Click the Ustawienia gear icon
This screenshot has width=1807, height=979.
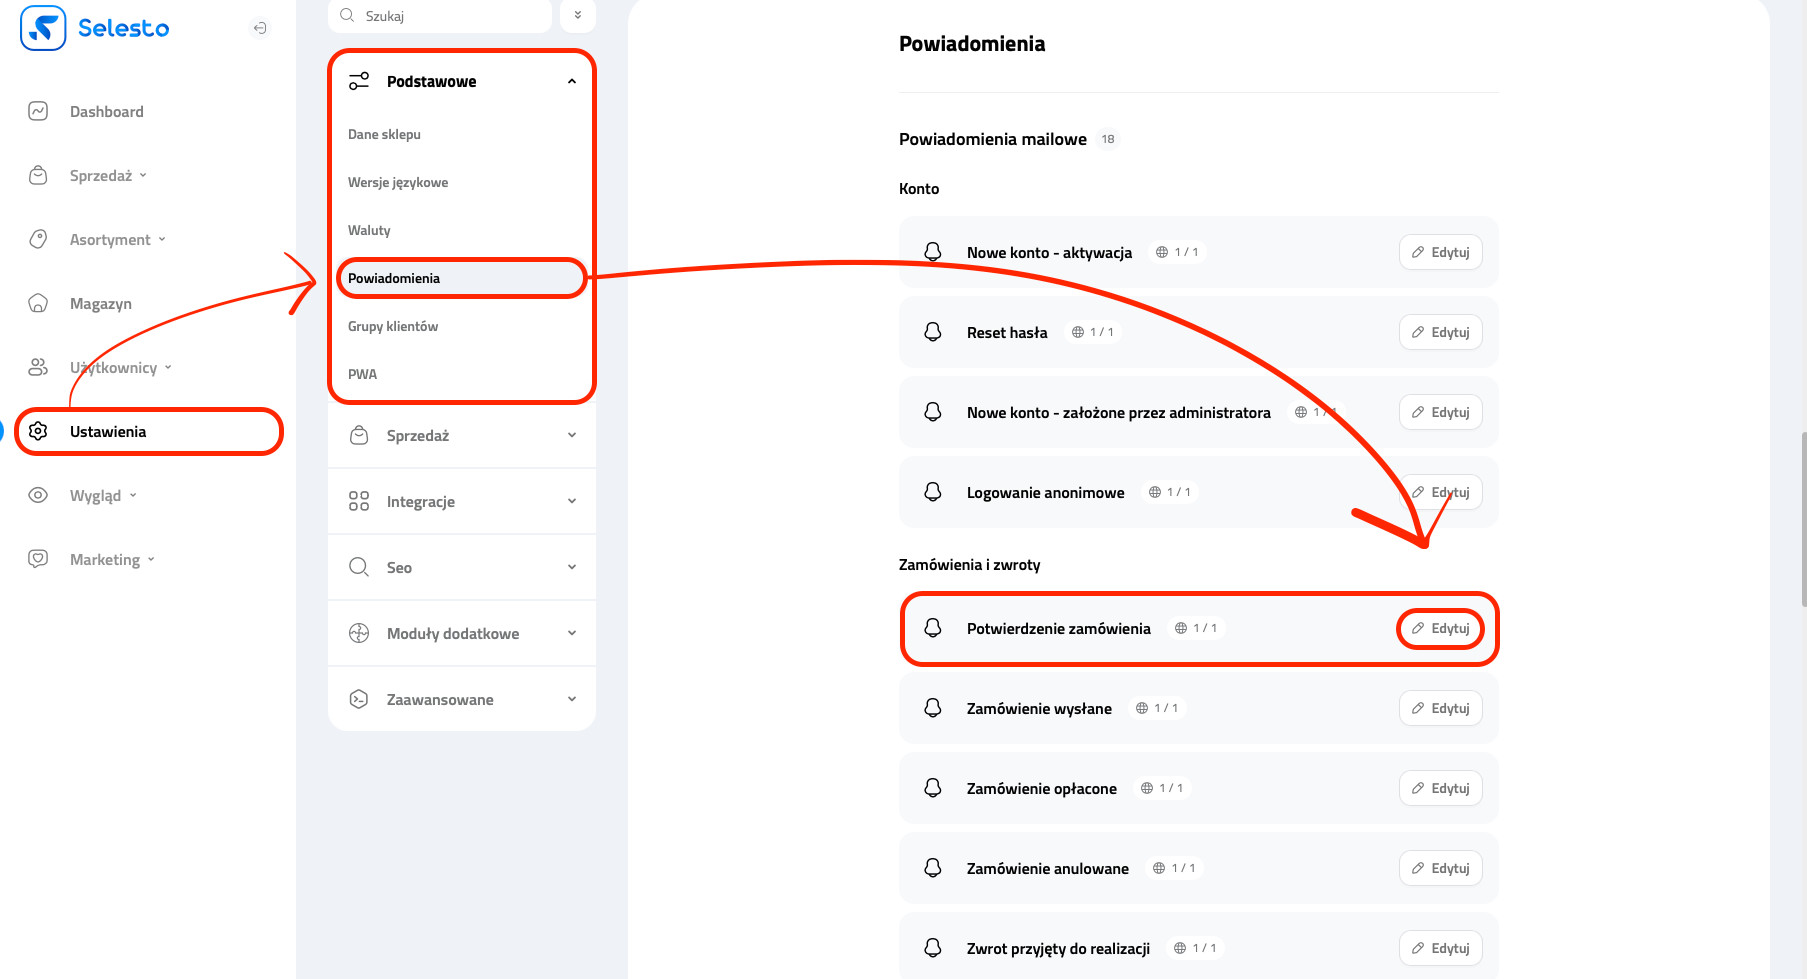coord(38,431)
